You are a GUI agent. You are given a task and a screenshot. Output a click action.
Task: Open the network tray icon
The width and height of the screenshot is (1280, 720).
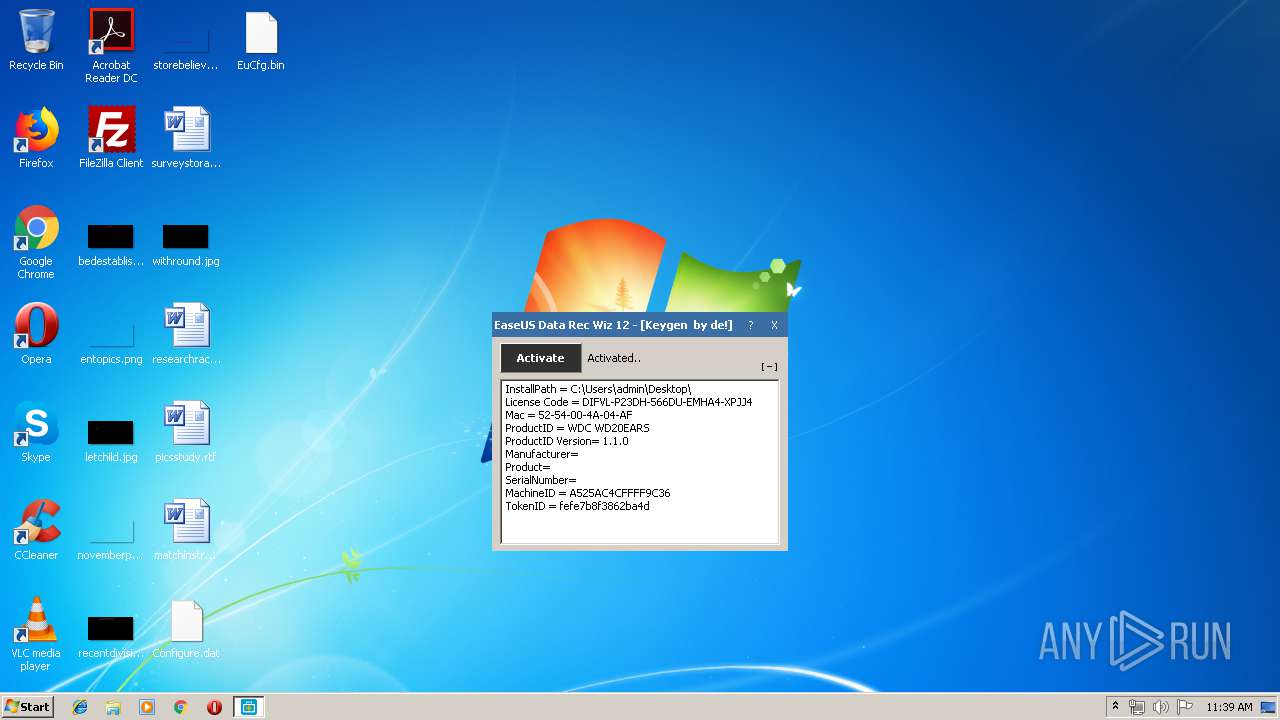1137,707
